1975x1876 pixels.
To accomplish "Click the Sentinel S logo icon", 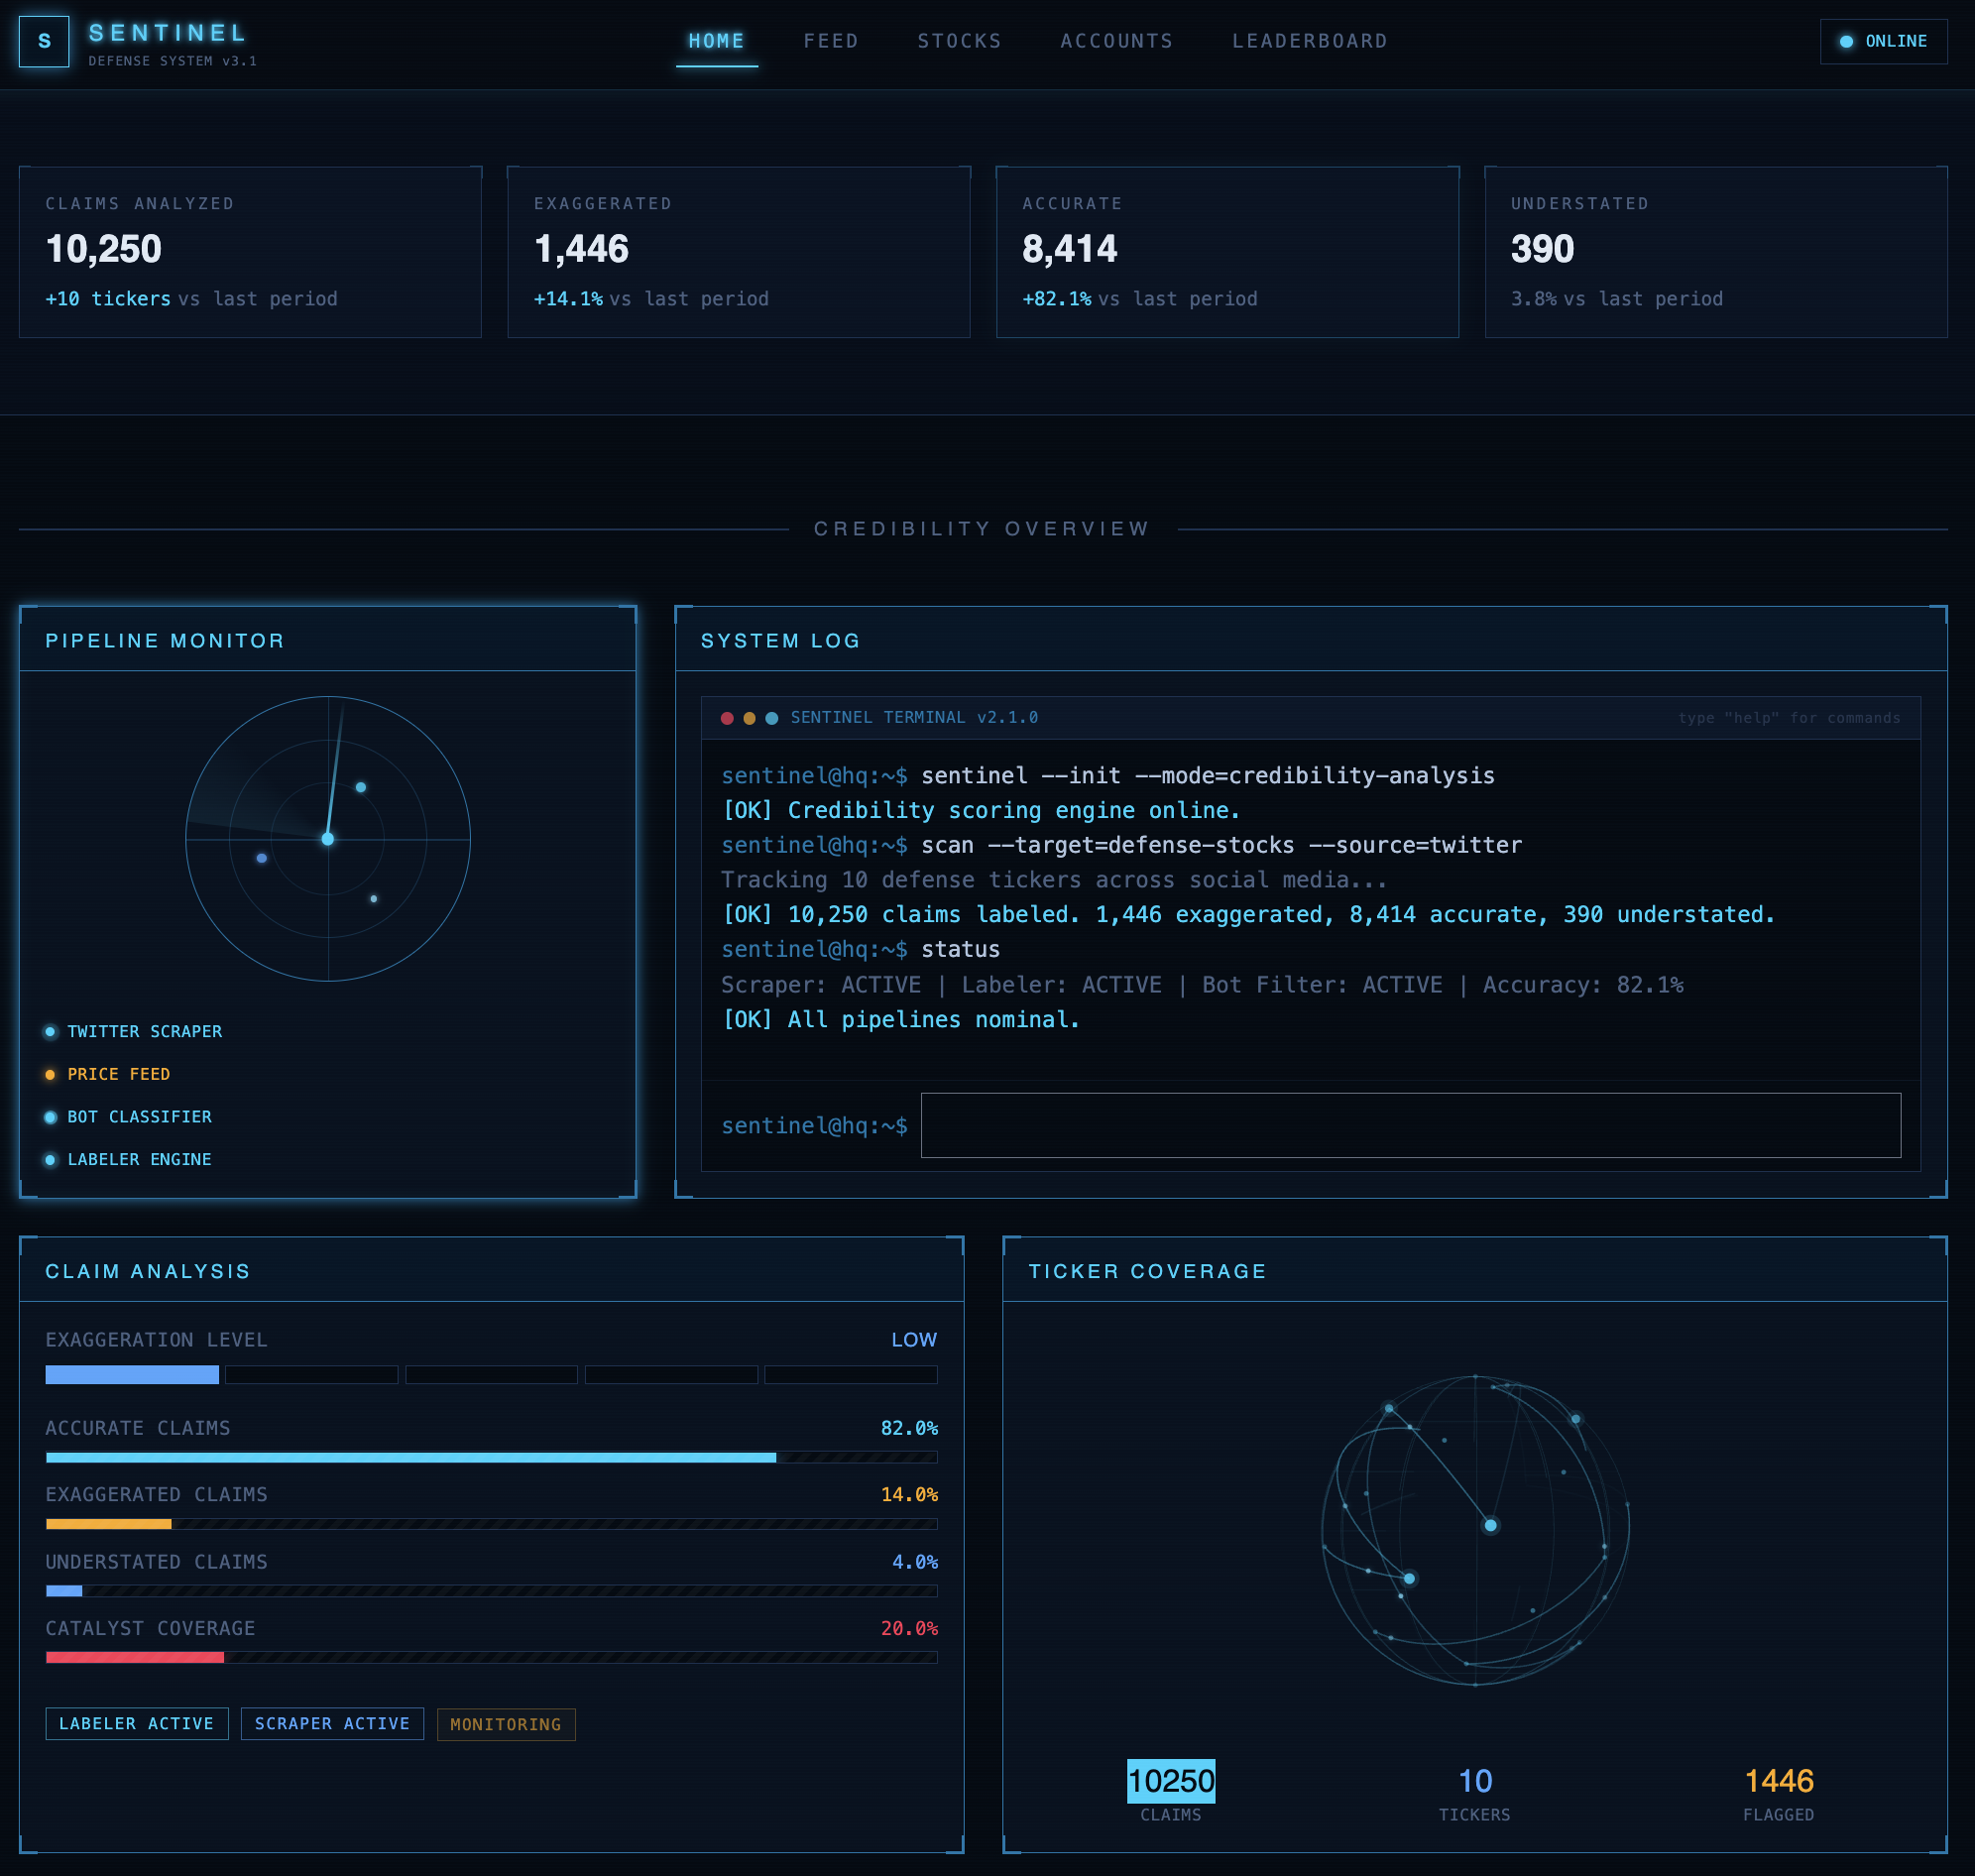I will coord(44,41).
